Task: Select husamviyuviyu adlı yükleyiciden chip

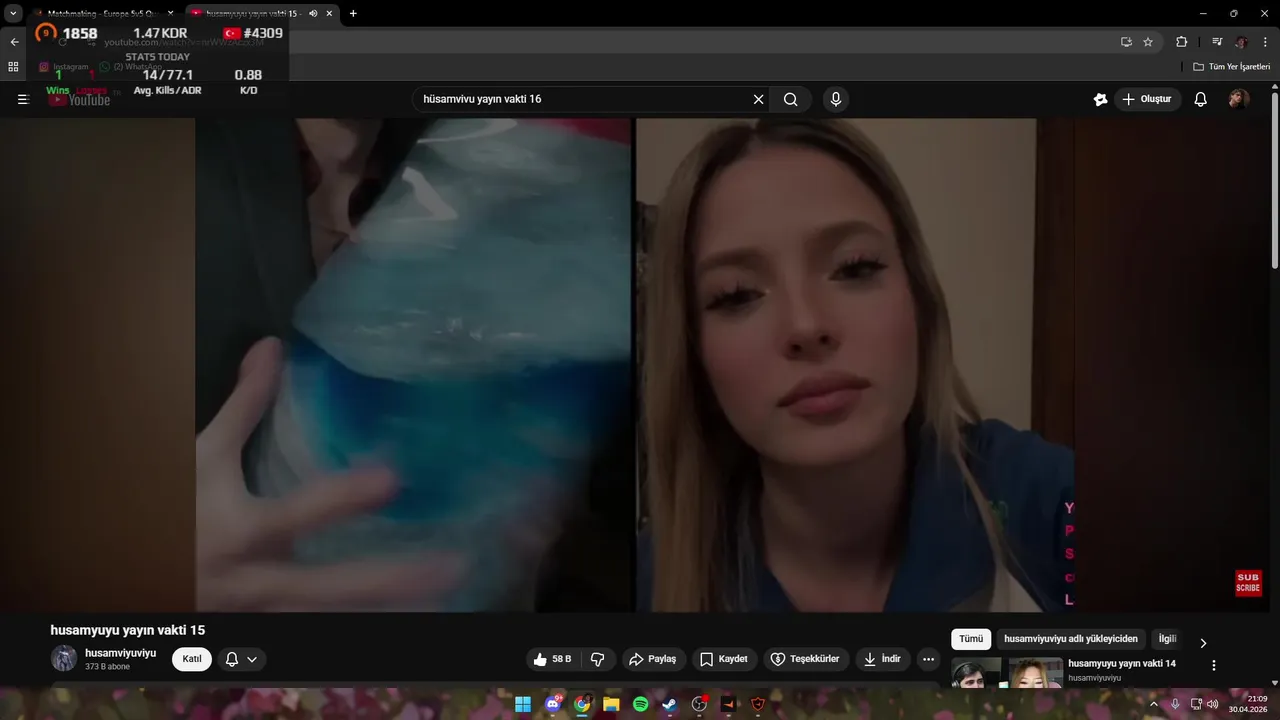Action: [1071, 639]
